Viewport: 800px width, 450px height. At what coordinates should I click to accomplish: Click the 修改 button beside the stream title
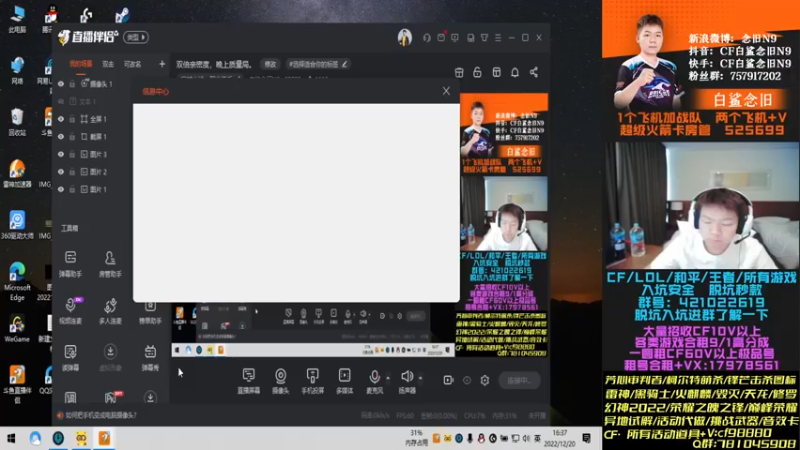[270, 64]
